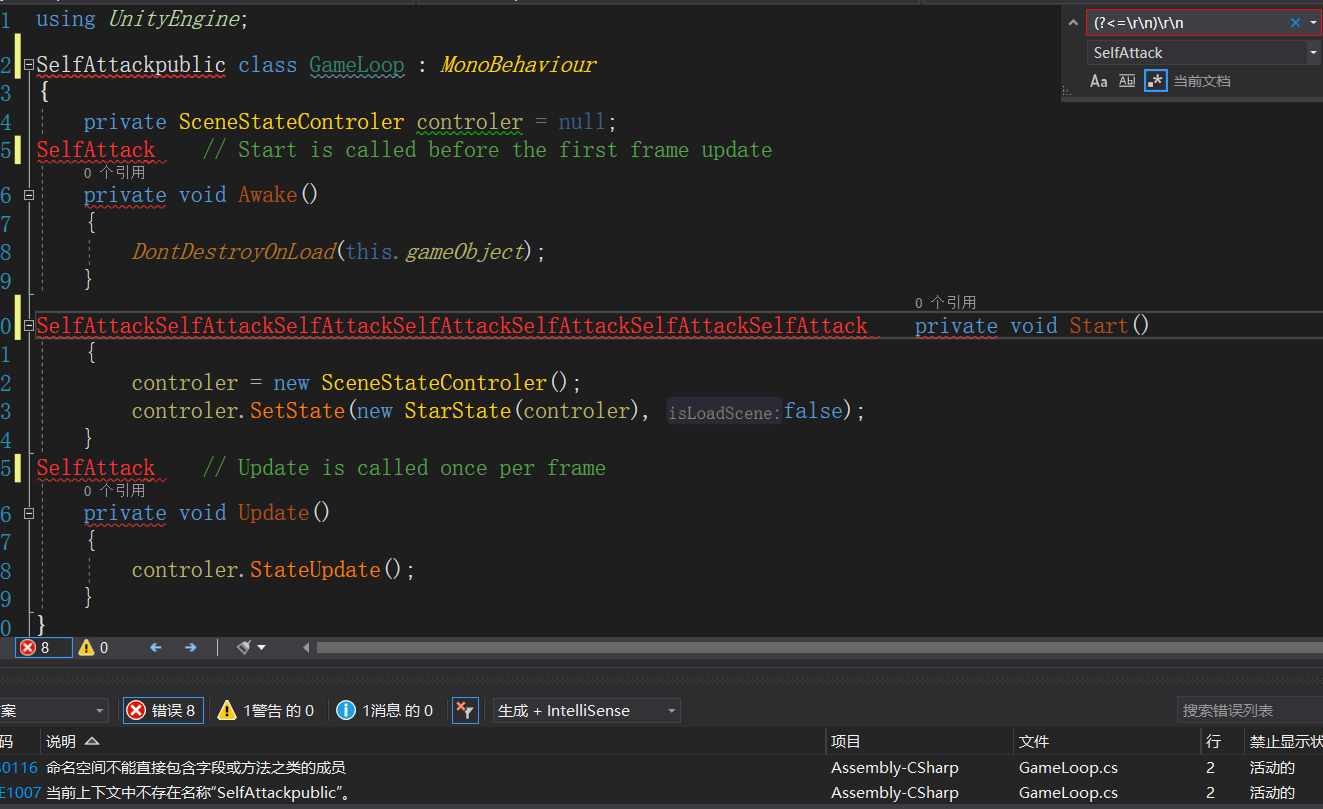Go to next issue with right arrow

190,648
